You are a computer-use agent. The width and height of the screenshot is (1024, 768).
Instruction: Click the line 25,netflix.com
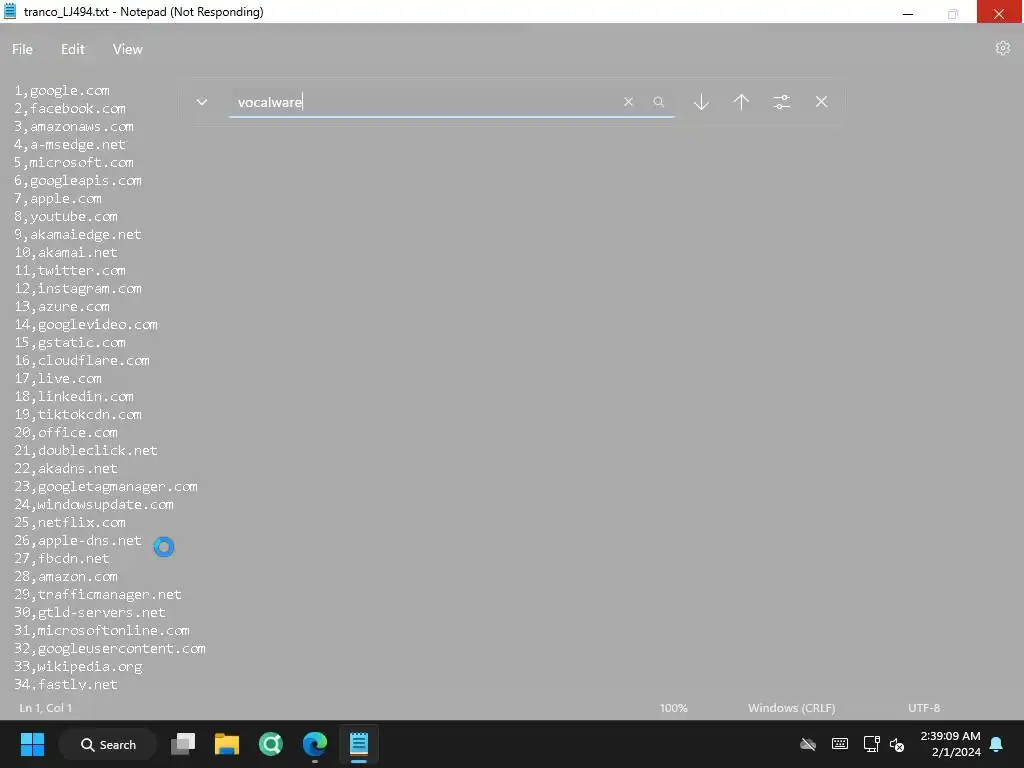(x=70, y=522)
